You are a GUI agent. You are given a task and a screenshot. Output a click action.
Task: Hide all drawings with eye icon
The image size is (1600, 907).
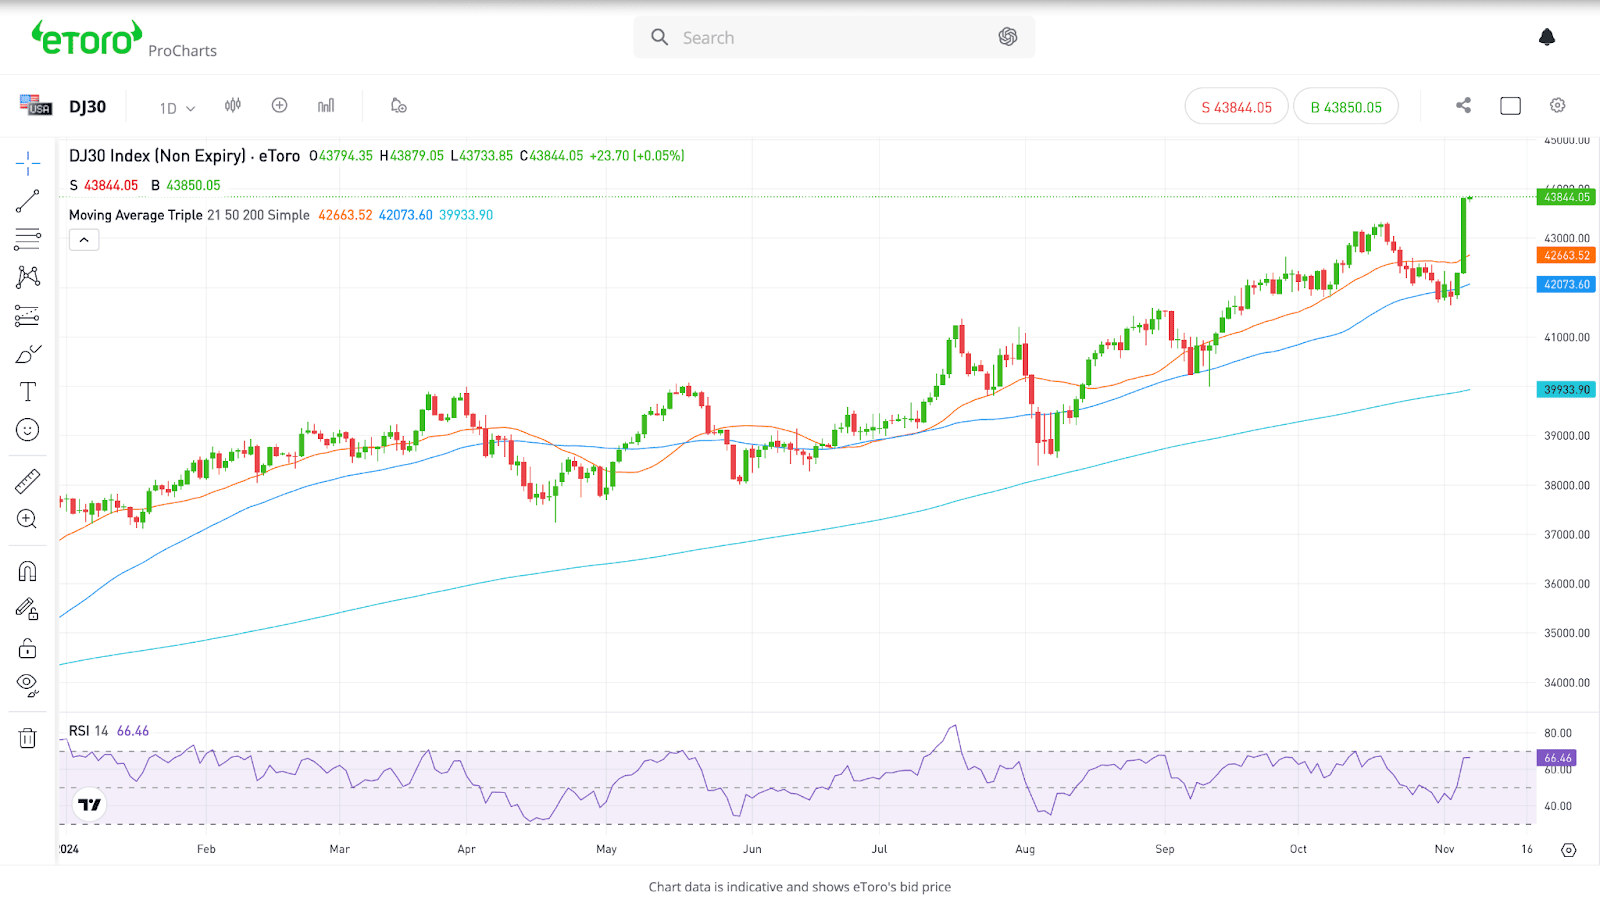(x=28, y=686)
